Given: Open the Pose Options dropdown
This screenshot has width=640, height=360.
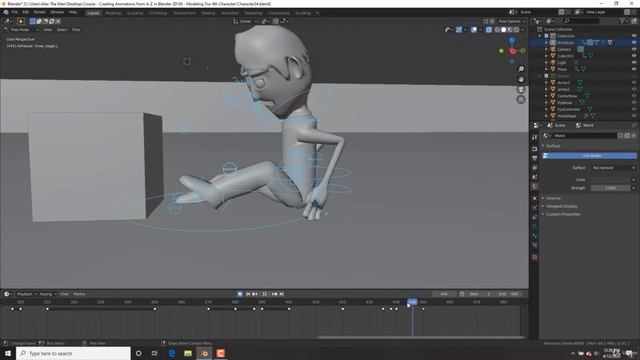Looking at the screenshot, I should [x=511, y=21].
